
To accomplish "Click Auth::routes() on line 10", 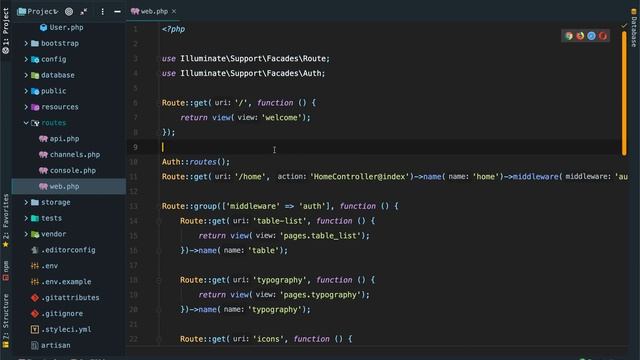I will pos(196,162).
